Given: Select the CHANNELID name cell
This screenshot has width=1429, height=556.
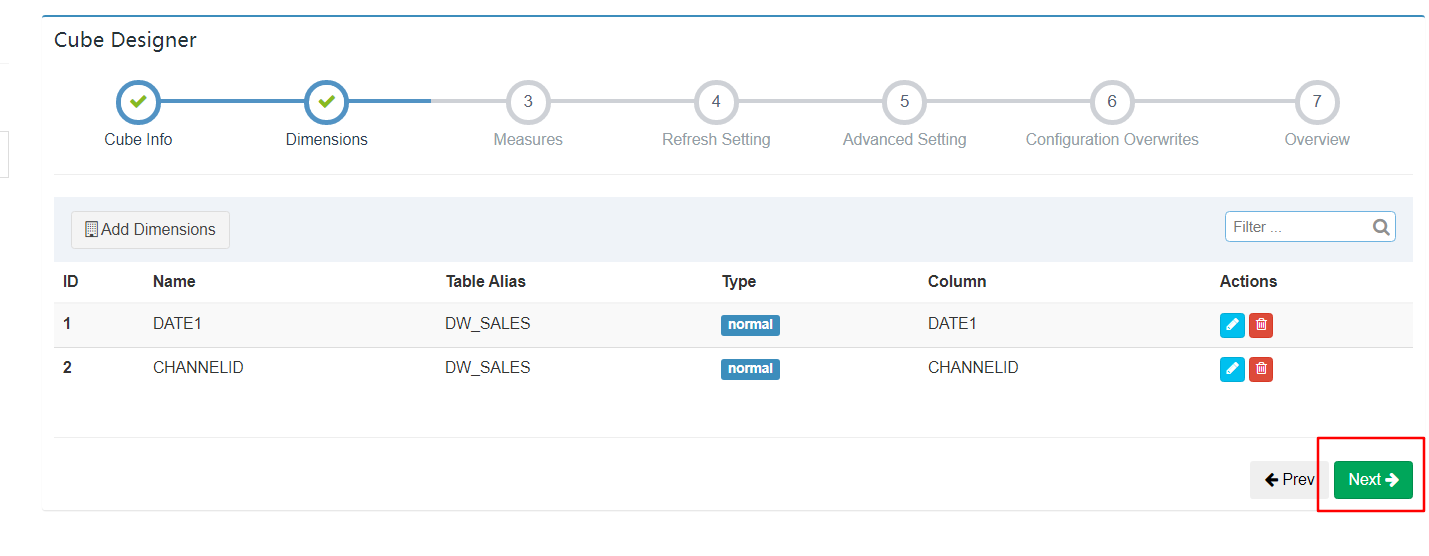Looking at the screenshot, I should [x=198, y=368].
